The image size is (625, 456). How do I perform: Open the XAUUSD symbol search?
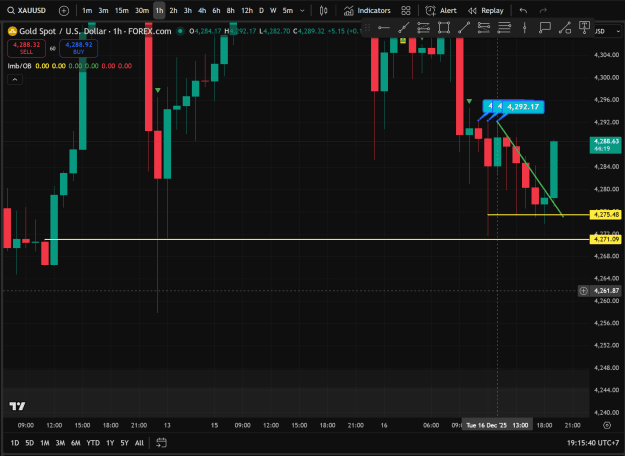[27, 10]
